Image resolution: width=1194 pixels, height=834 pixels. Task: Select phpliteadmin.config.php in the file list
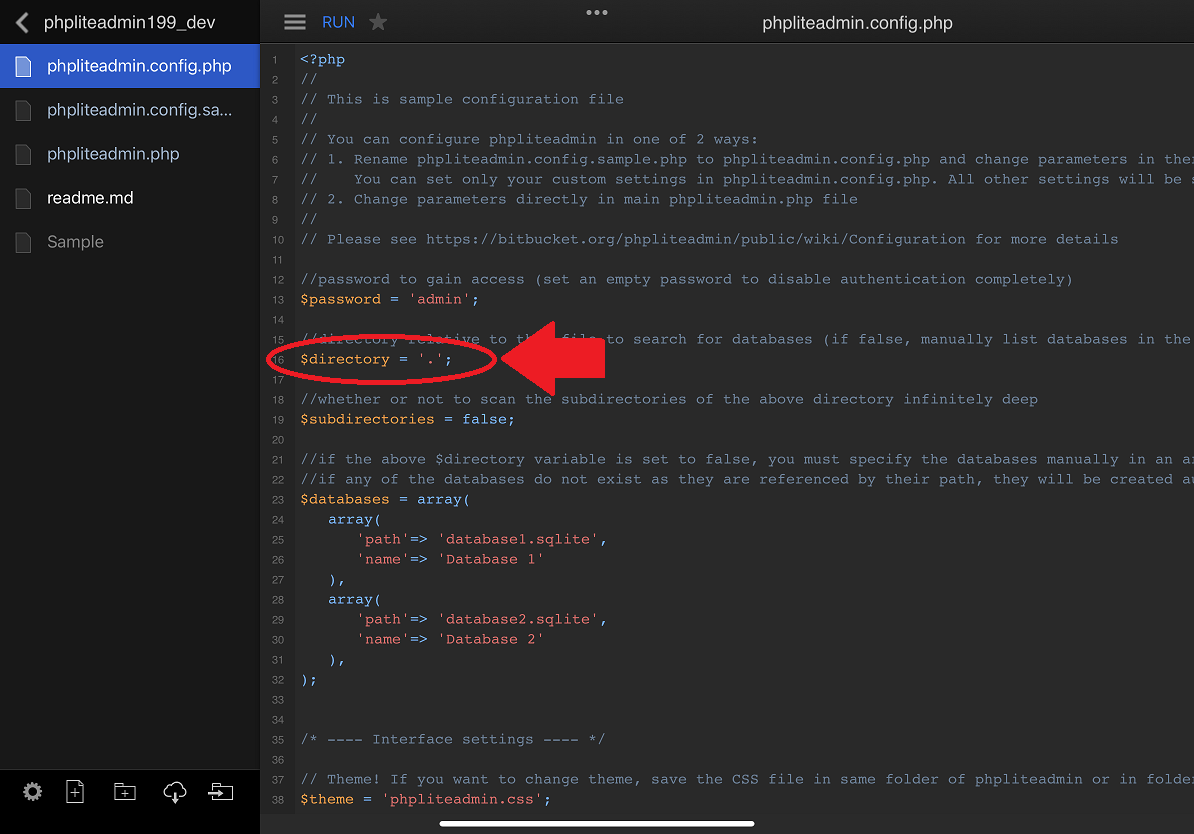pyautogui.click(x=129, y=66)
